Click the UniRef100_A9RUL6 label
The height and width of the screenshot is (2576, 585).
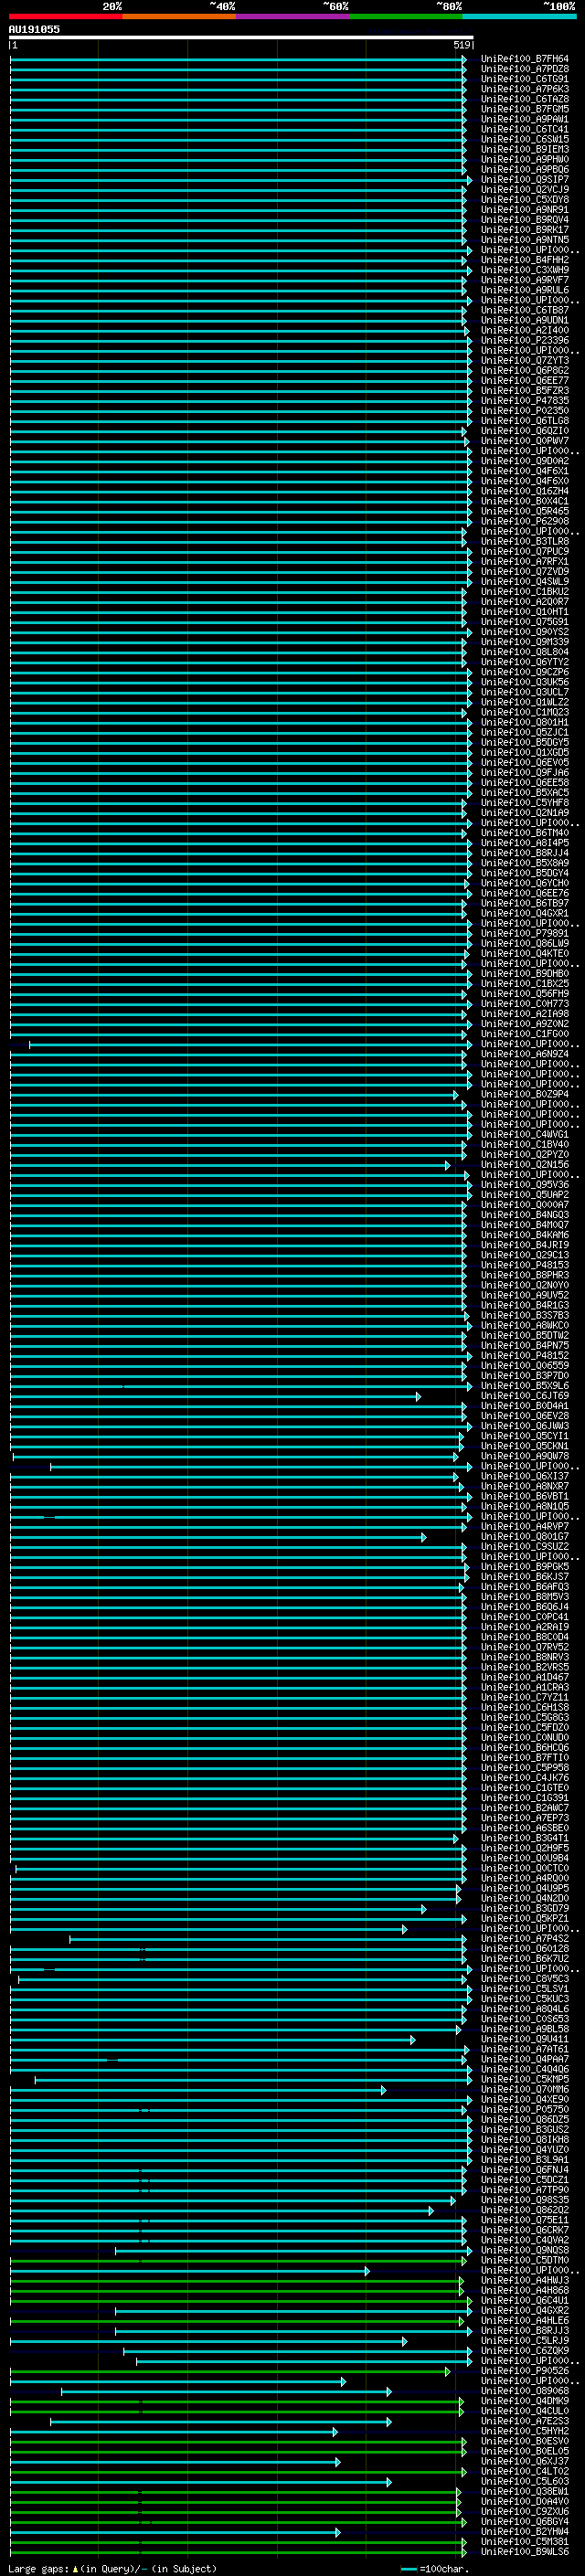pyautogui.click(x=524, y=290)
